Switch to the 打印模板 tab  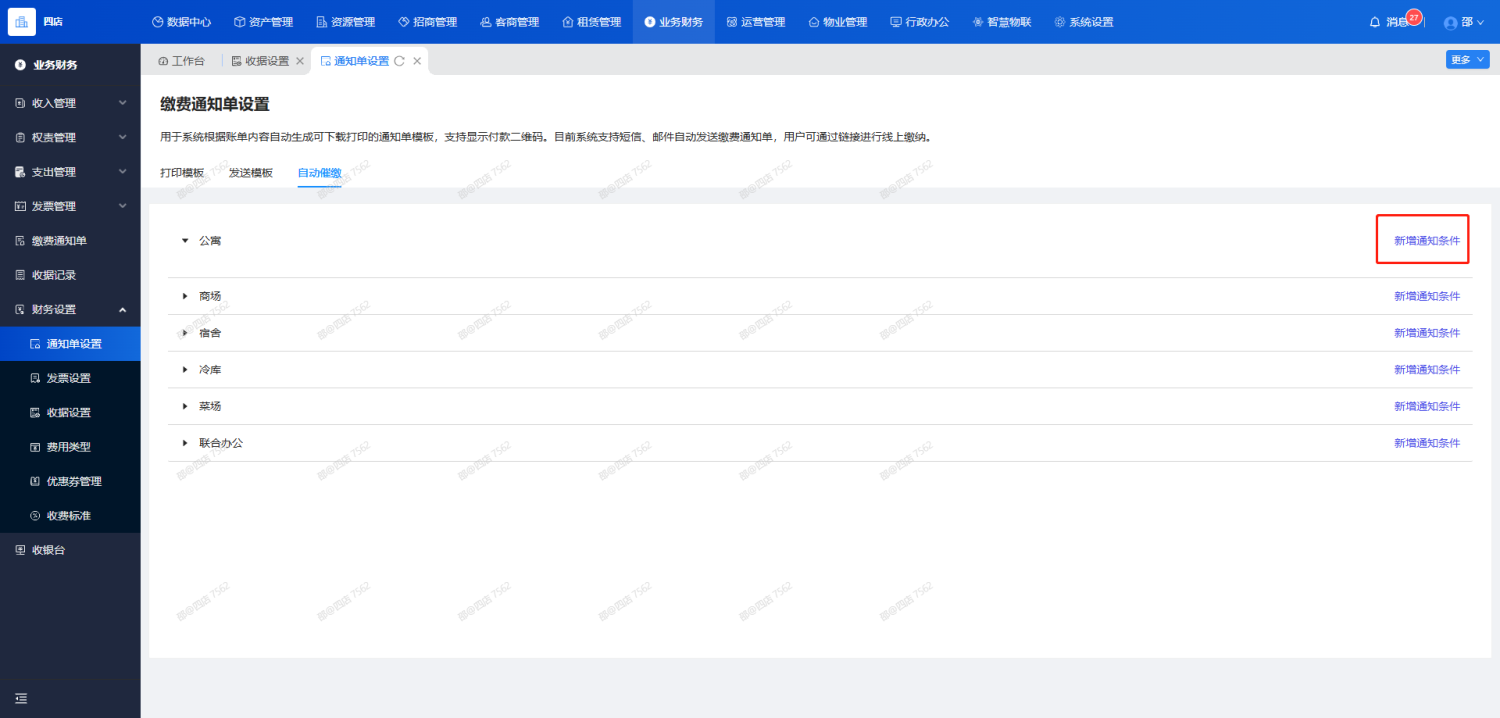[182, 173]
